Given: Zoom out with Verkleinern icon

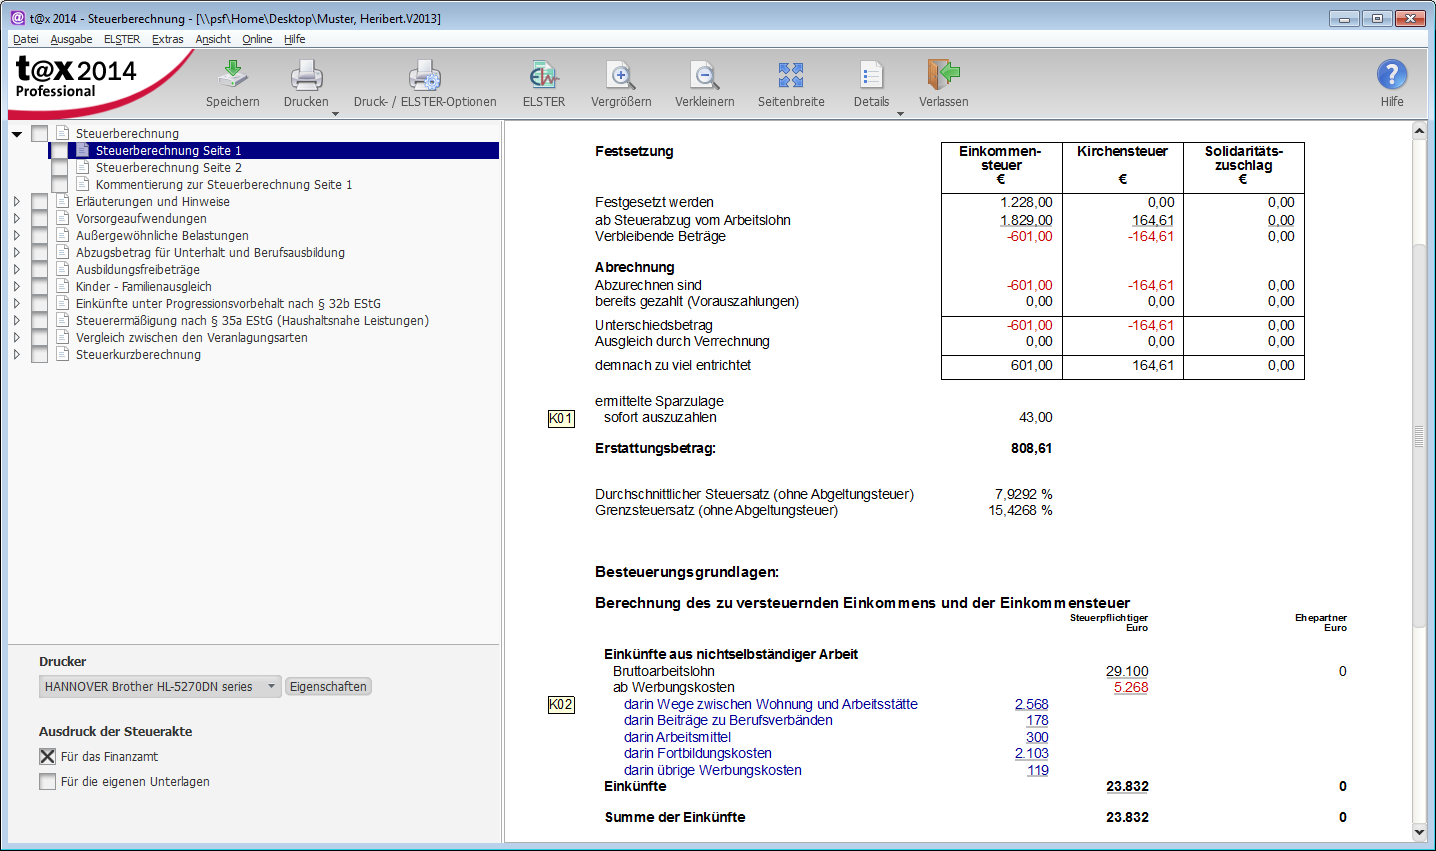Looking at the screenshot, I should (x=704, y=75).
